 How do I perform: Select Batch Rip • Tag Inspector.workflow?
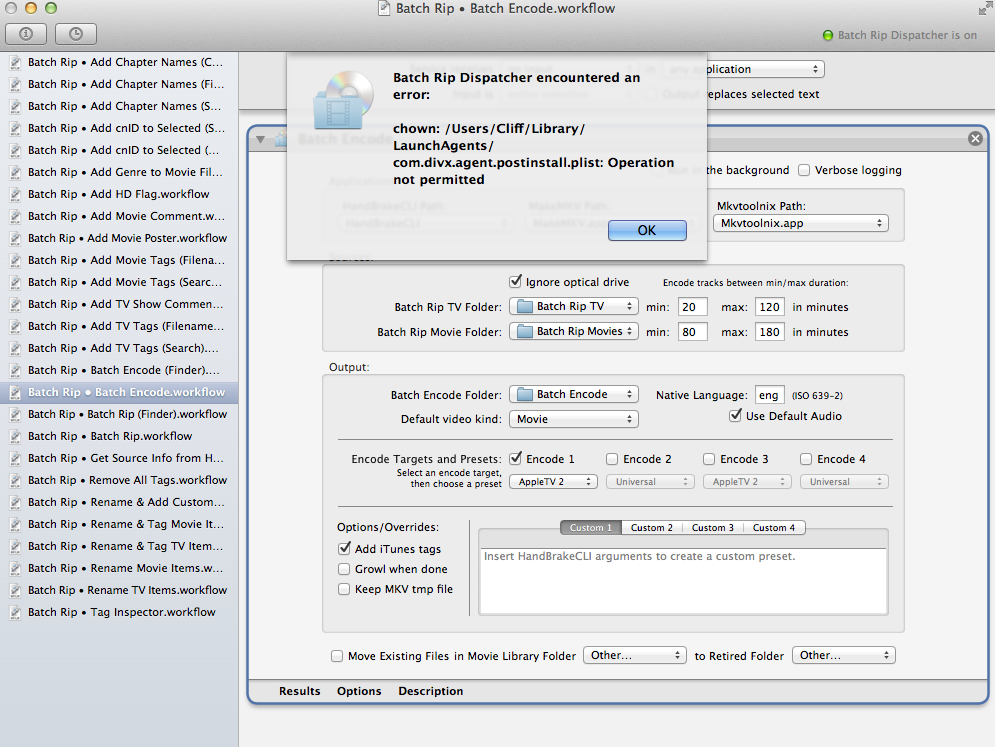coord(119,612)
